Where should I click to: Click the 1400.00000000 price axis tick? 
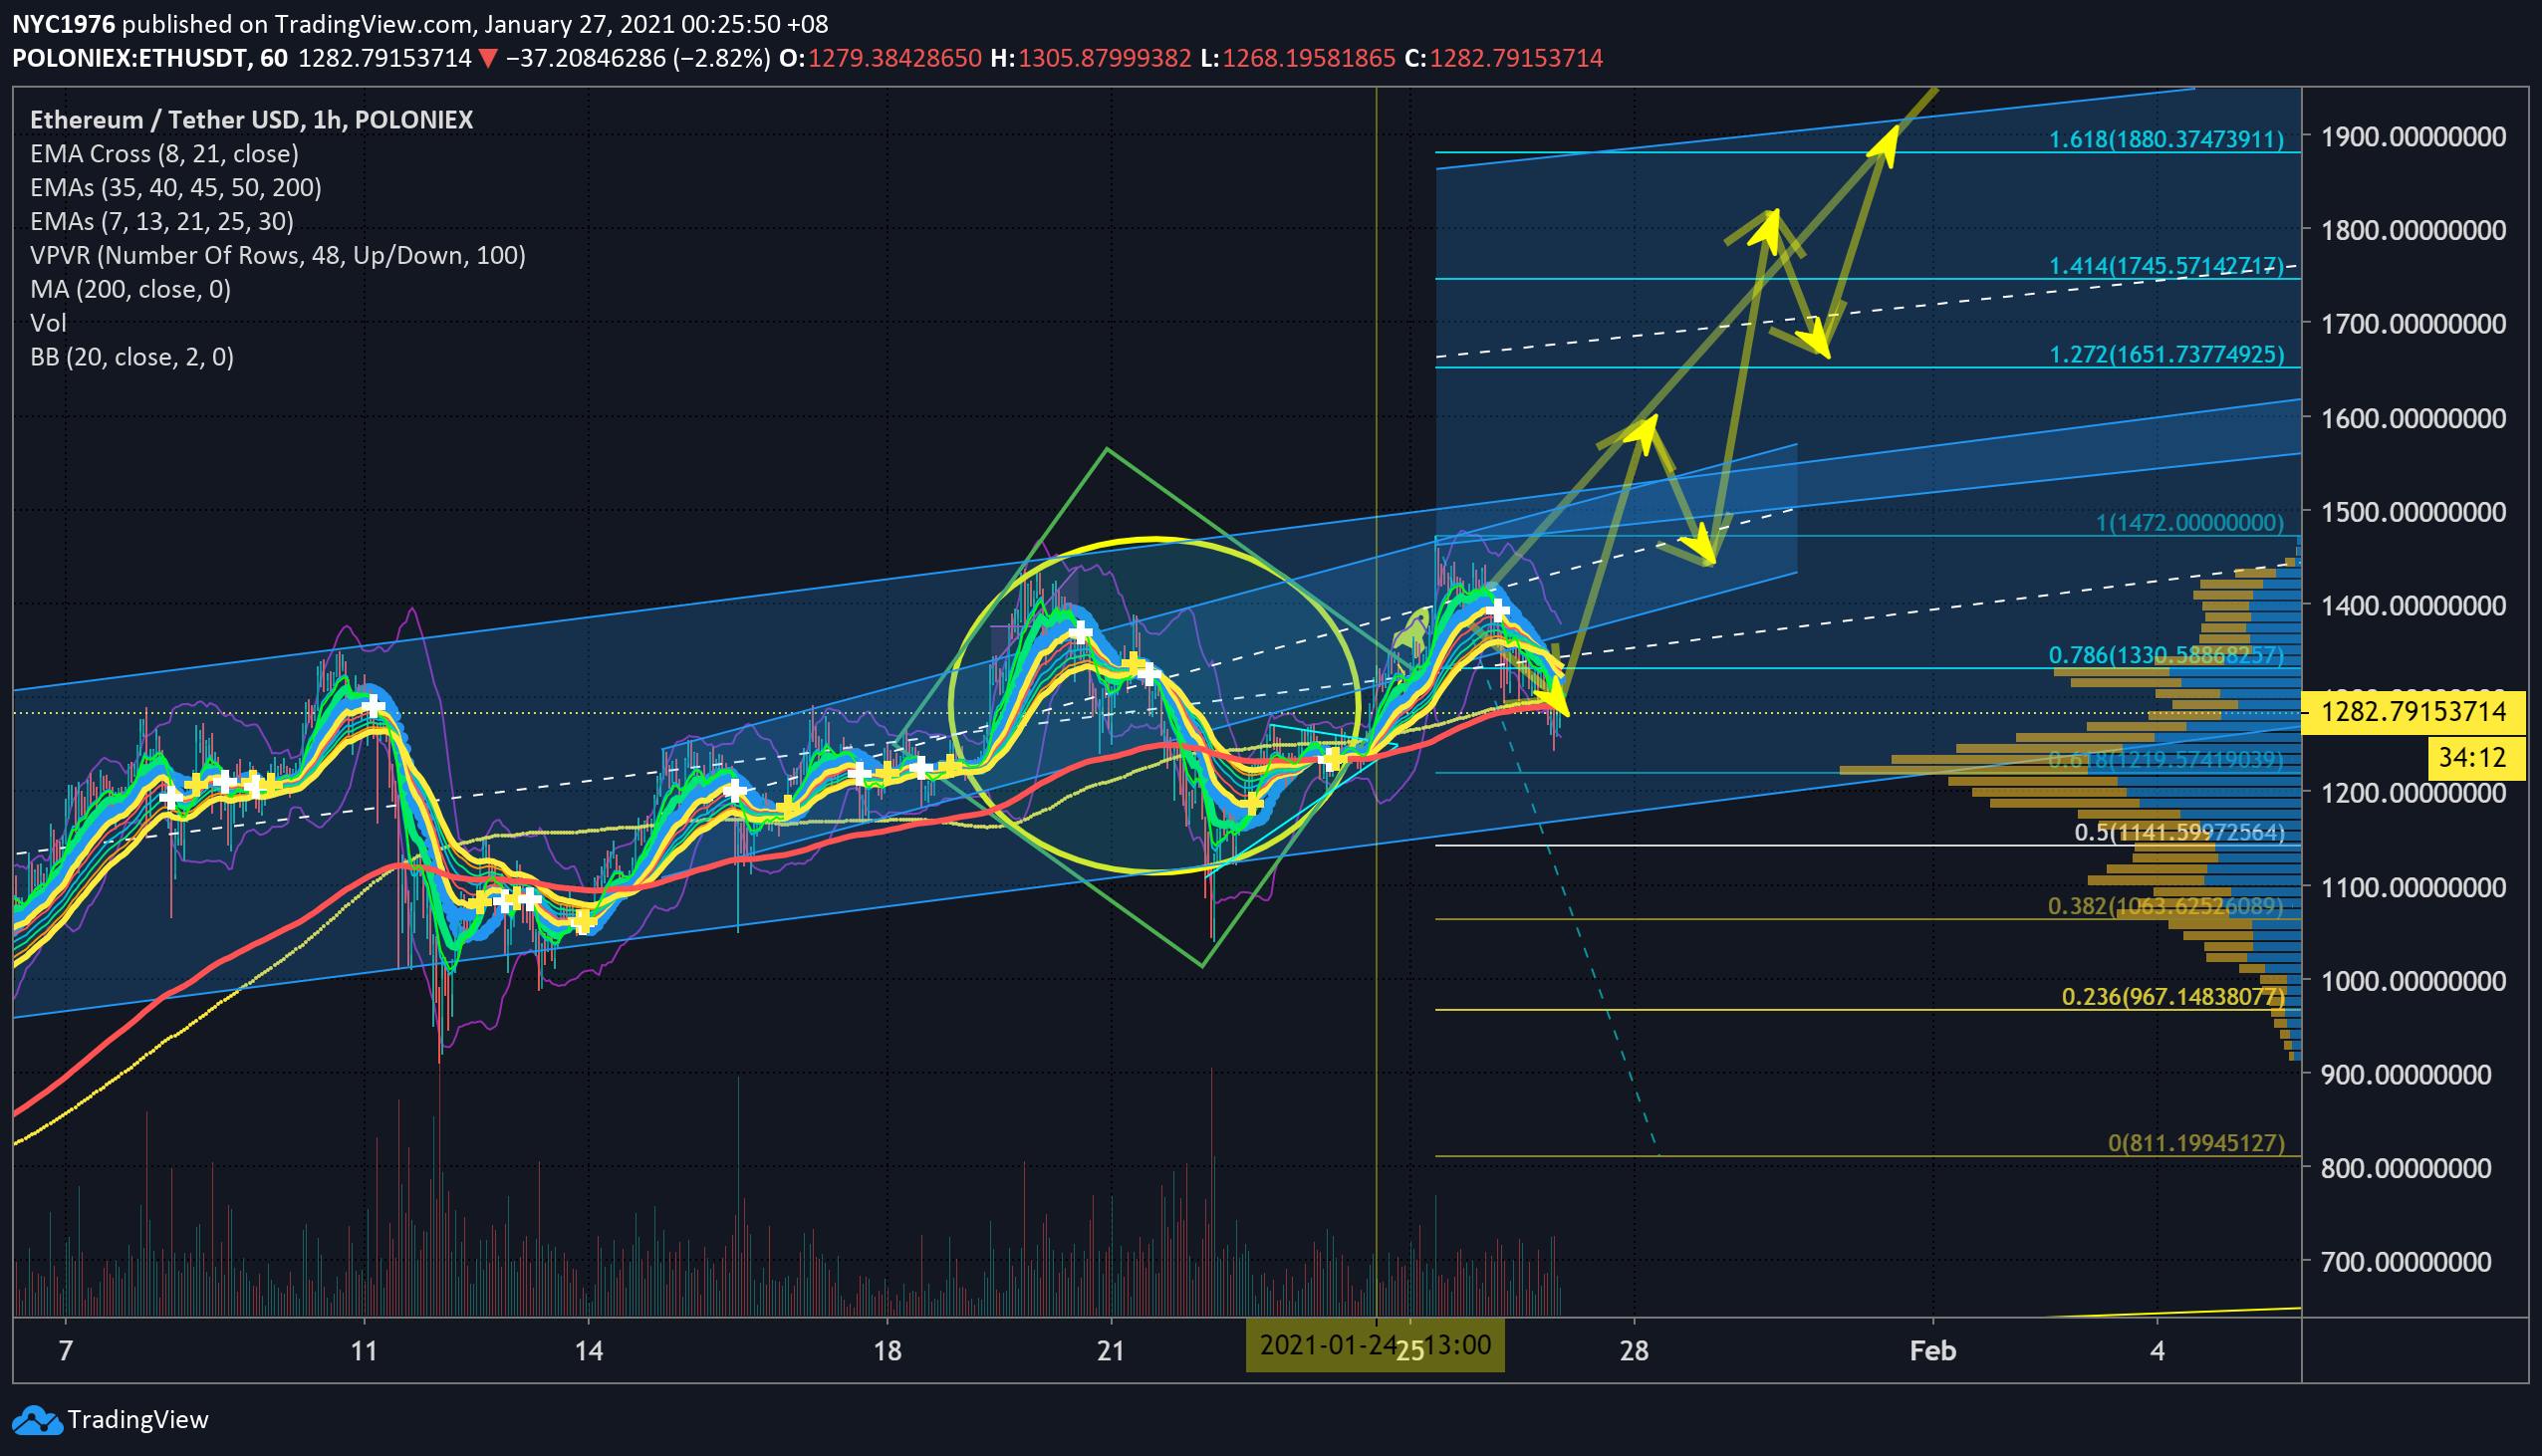[2413, 606]
